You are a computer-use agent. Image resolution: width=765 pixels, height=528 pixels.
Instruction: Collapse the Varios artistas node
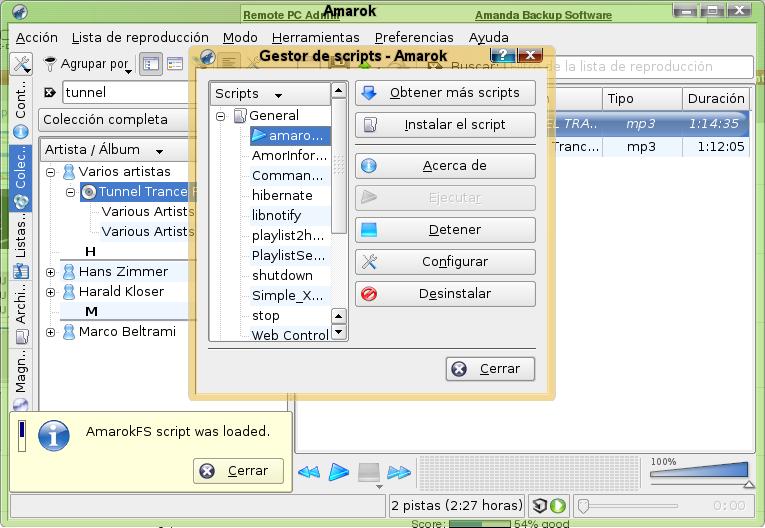pyautogui.click(x=50, y=172)
